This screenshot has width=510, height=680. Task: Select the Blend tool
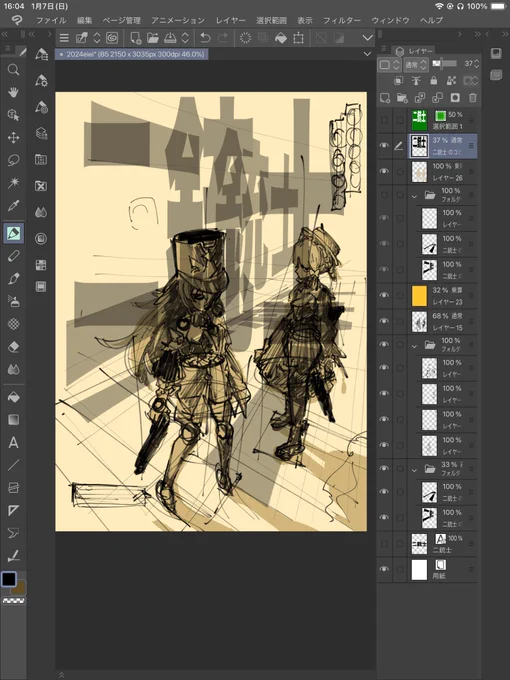[x=13, y=369]
